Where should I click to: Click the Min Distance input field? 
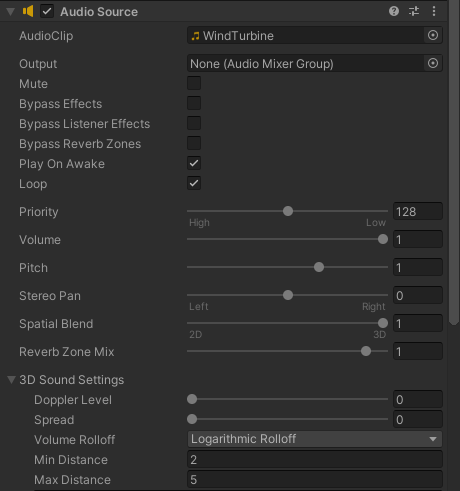[x=315, y=460]
